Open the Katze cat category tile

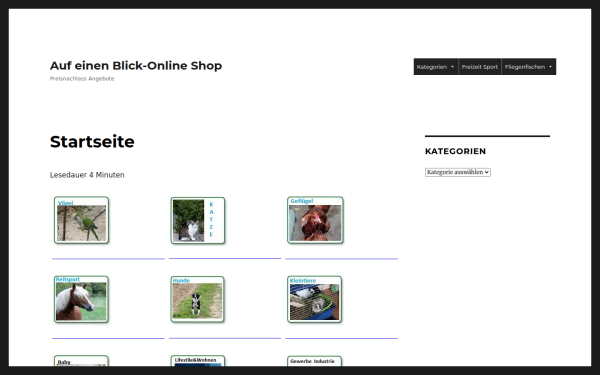(198, 220)
